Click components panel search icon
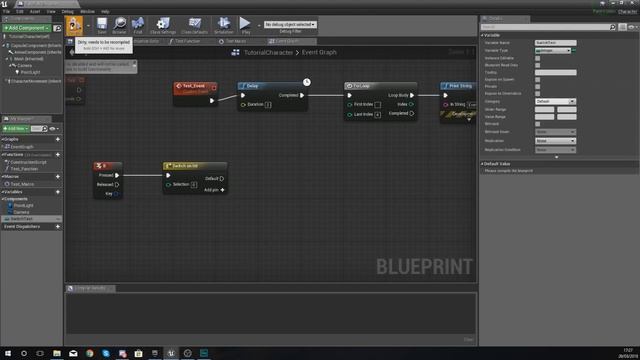640x360 pixels. pyautogui.click(x=58, y=28)
